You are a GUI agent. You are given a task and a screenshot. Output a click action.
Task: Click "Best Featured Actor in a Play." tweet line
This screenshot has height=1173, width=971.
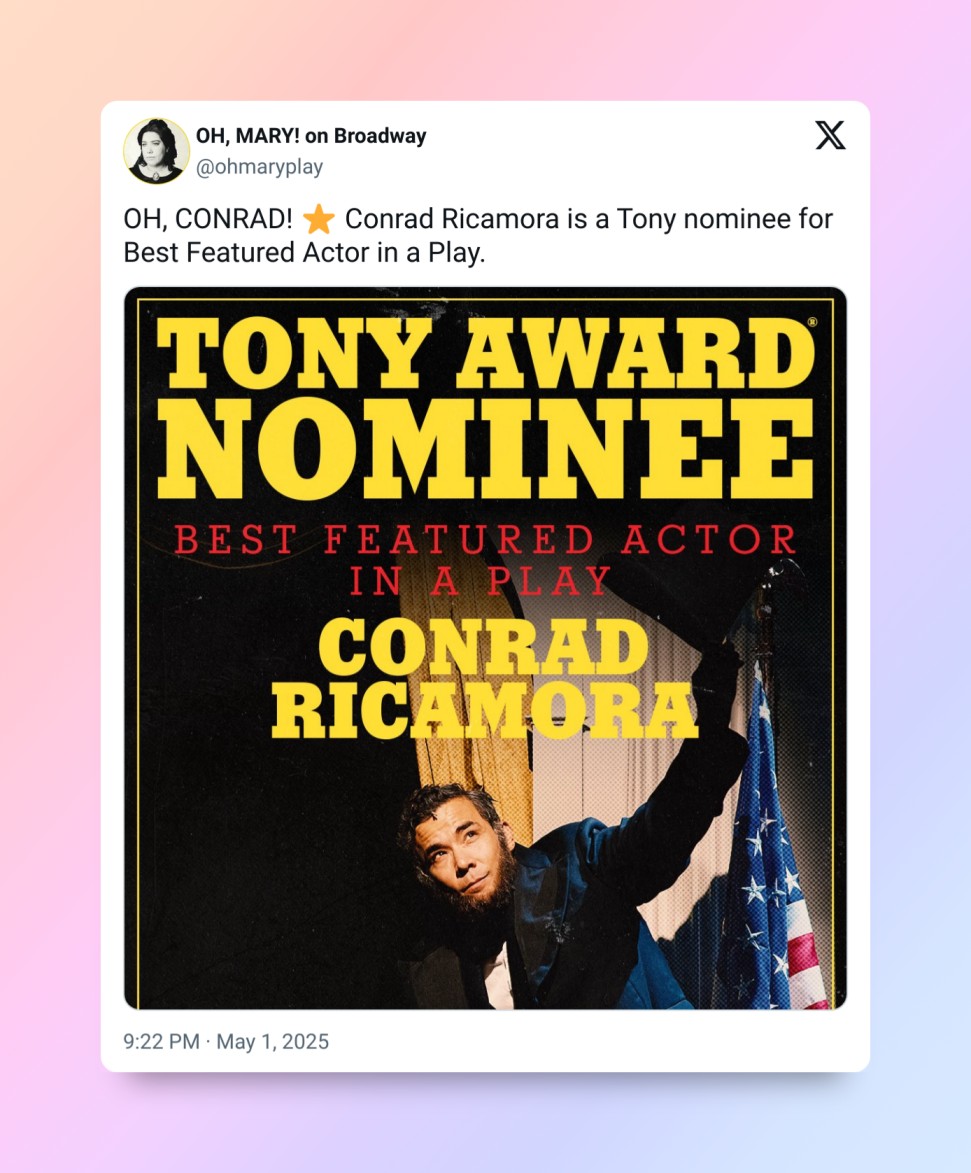[x=304, y=253]
